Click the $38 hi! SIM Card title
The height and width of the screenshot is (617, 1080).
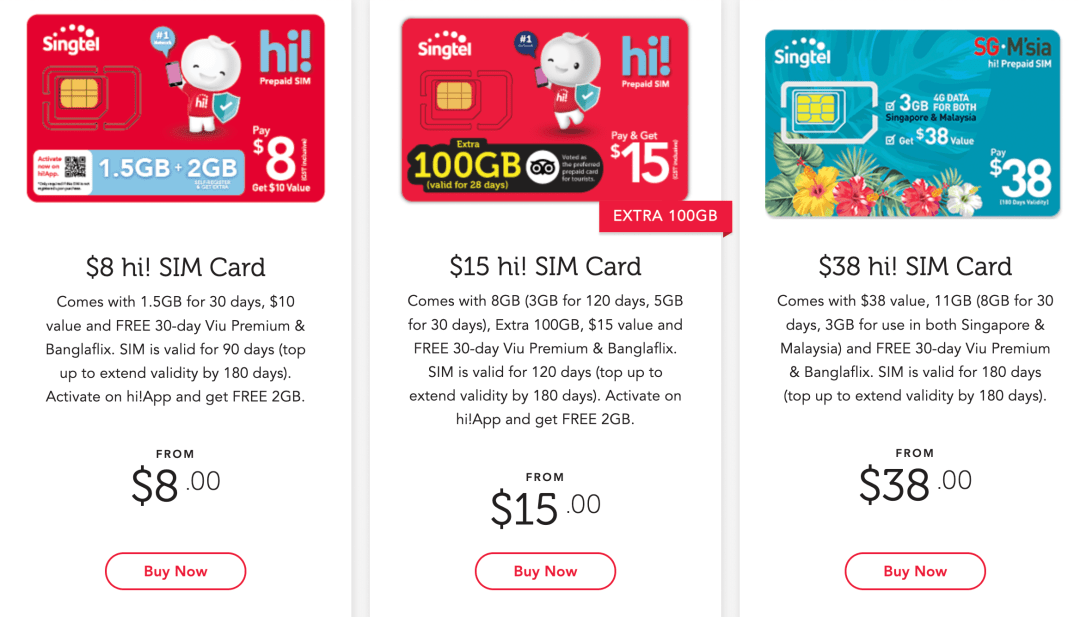[x=915, y=266]
